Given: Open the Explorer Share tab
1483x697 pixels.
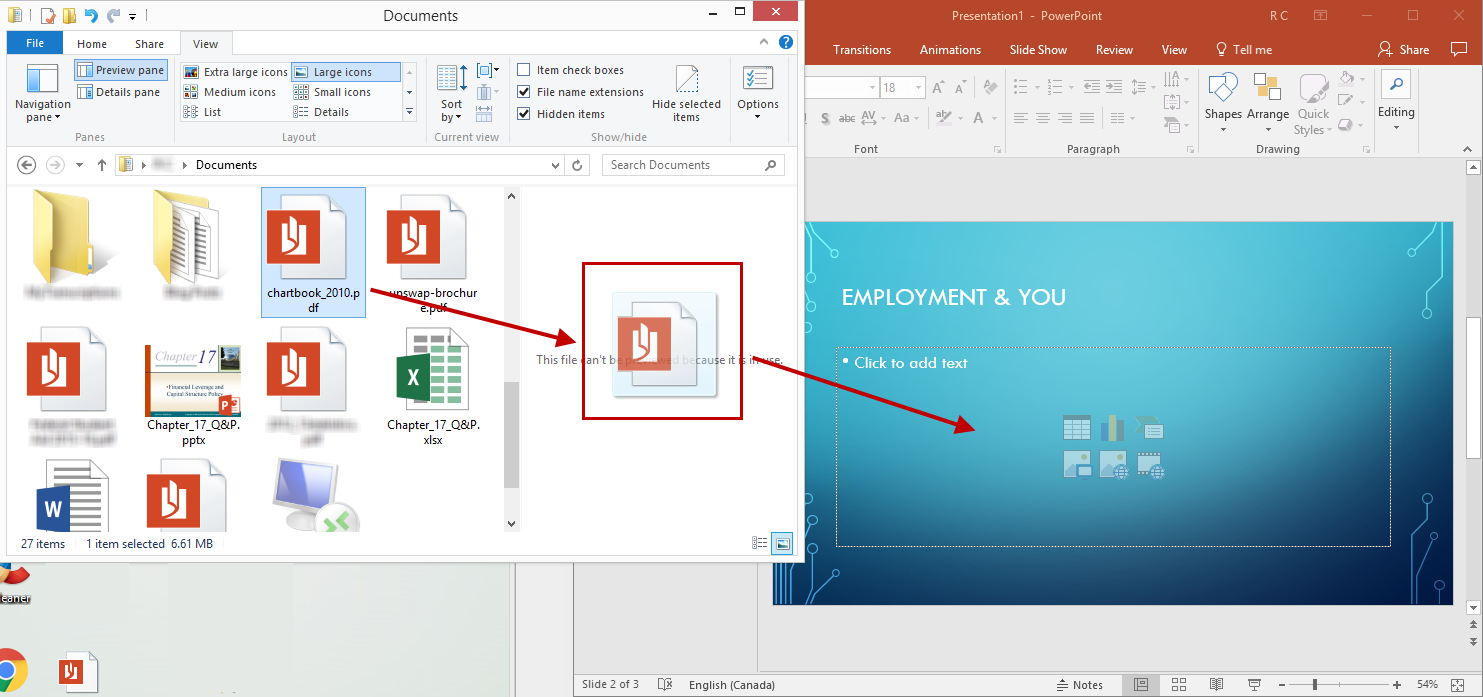Looking at the screenshot, I should coord(150,43).
